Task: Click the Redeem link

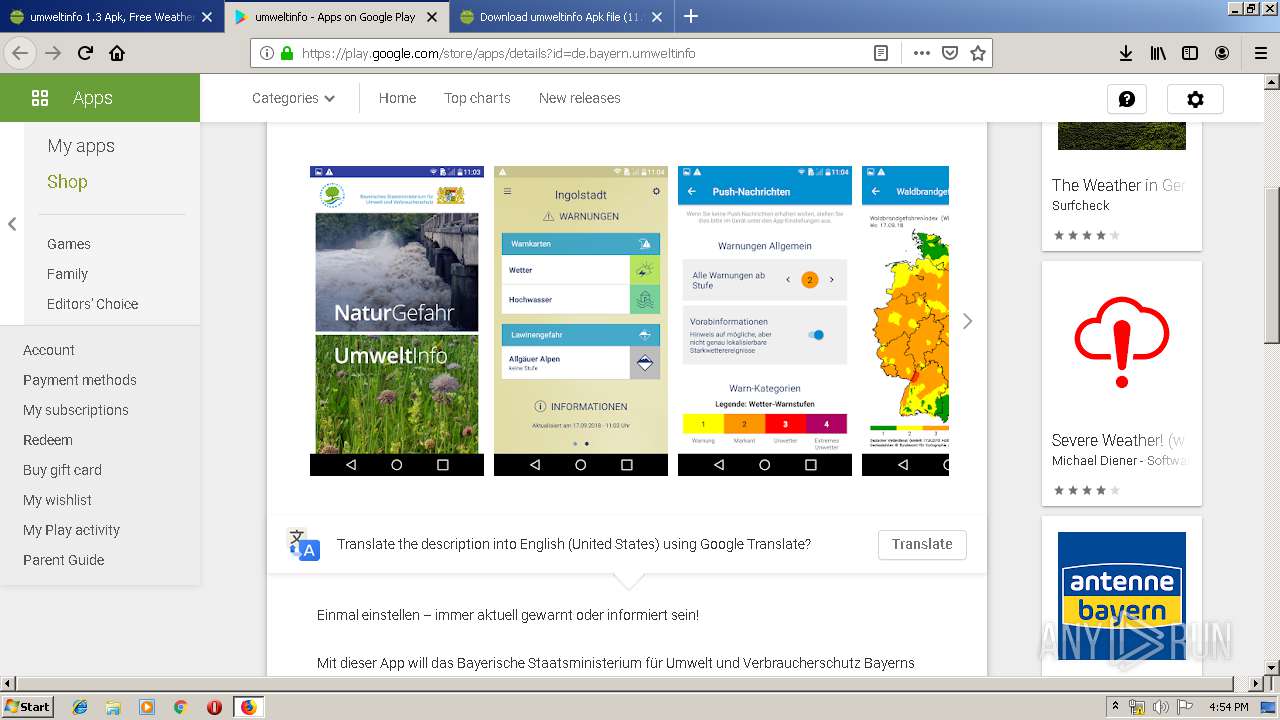Action: [x=48, y=440]
